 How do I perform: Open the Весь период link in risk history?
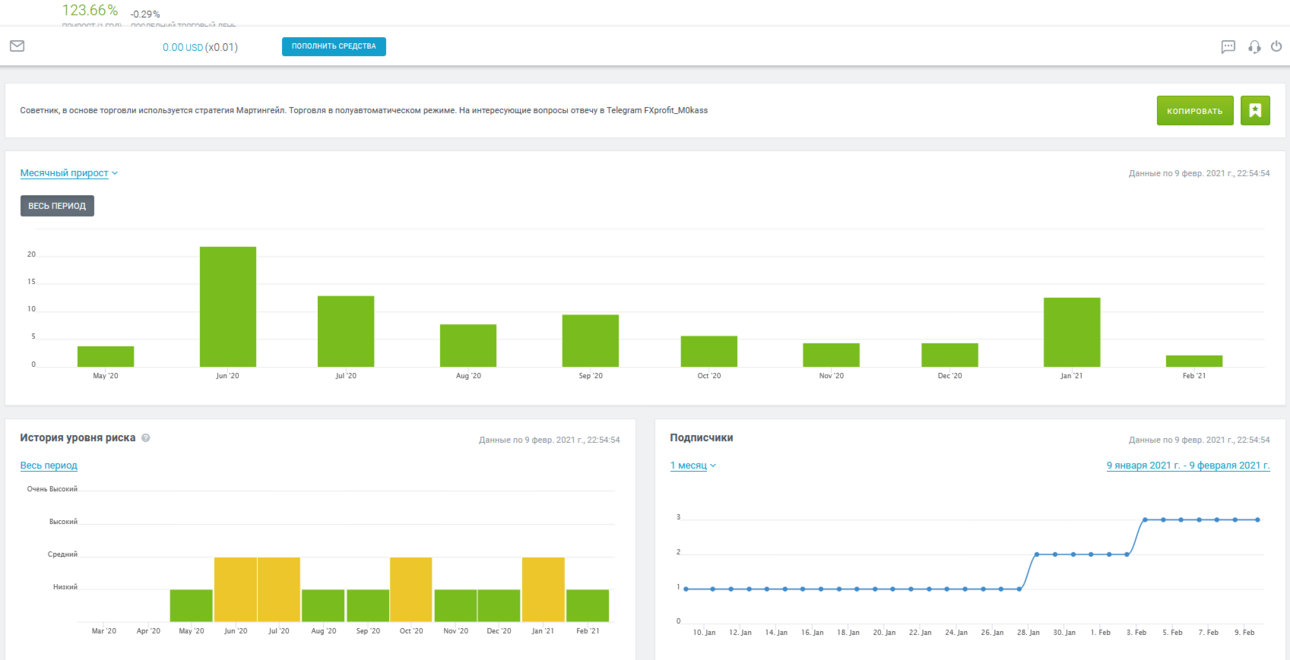click(49, 465)
